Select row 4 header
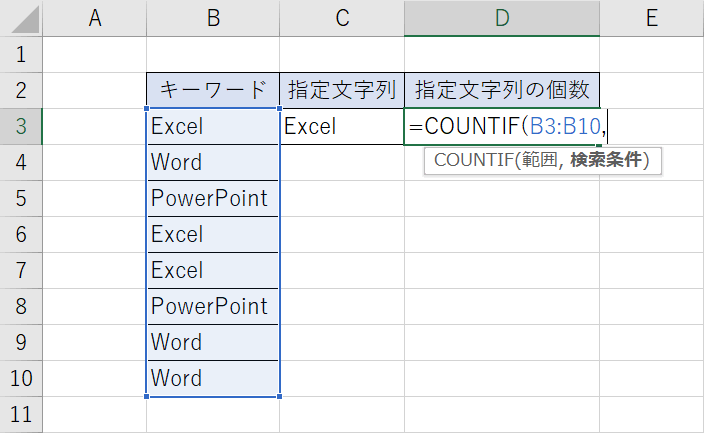Image resolution: width=704 pixels, height=433 pixels. (21, 162)
